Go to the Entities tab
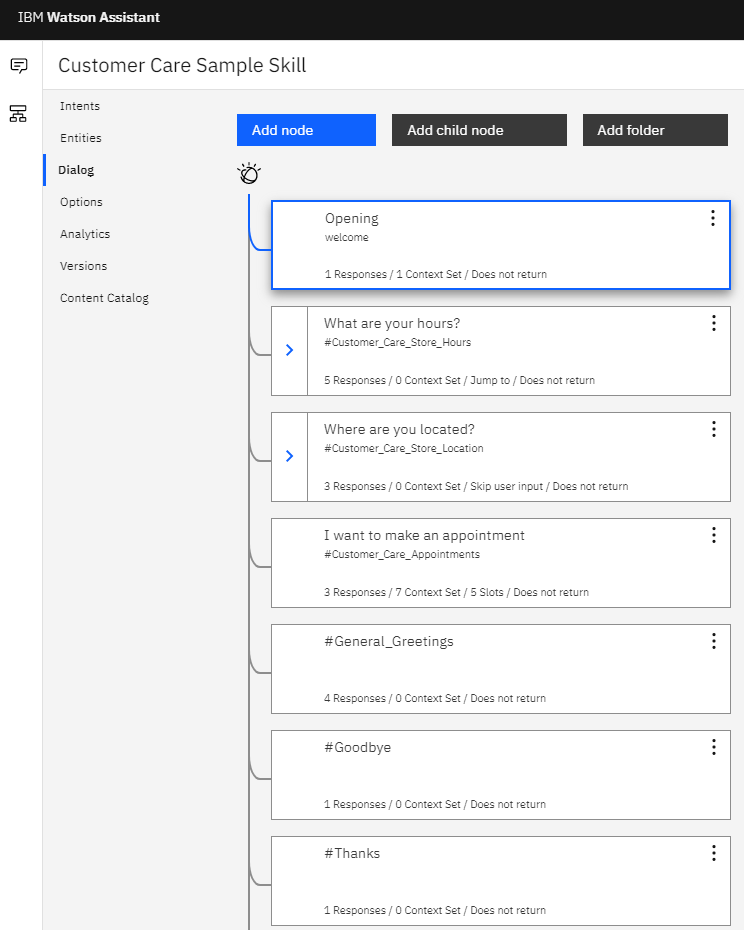The height and width of the screenshot is (930, 744). point(81,138)
